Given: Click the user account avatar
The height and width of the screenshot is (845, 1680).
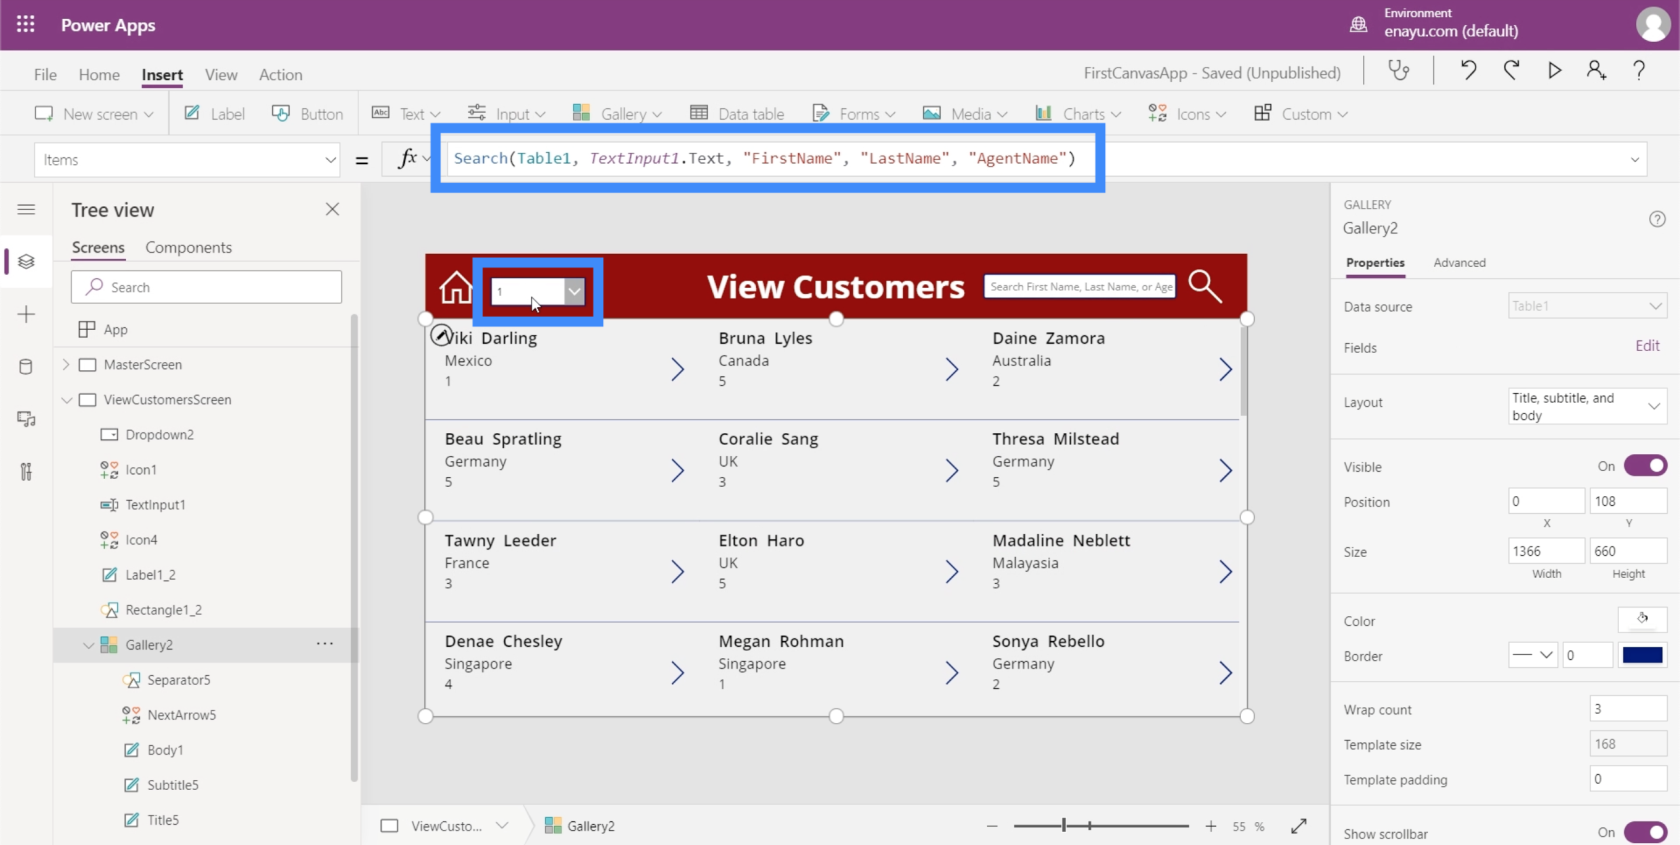Looking at the screenshot, I should click(1653, 25).
